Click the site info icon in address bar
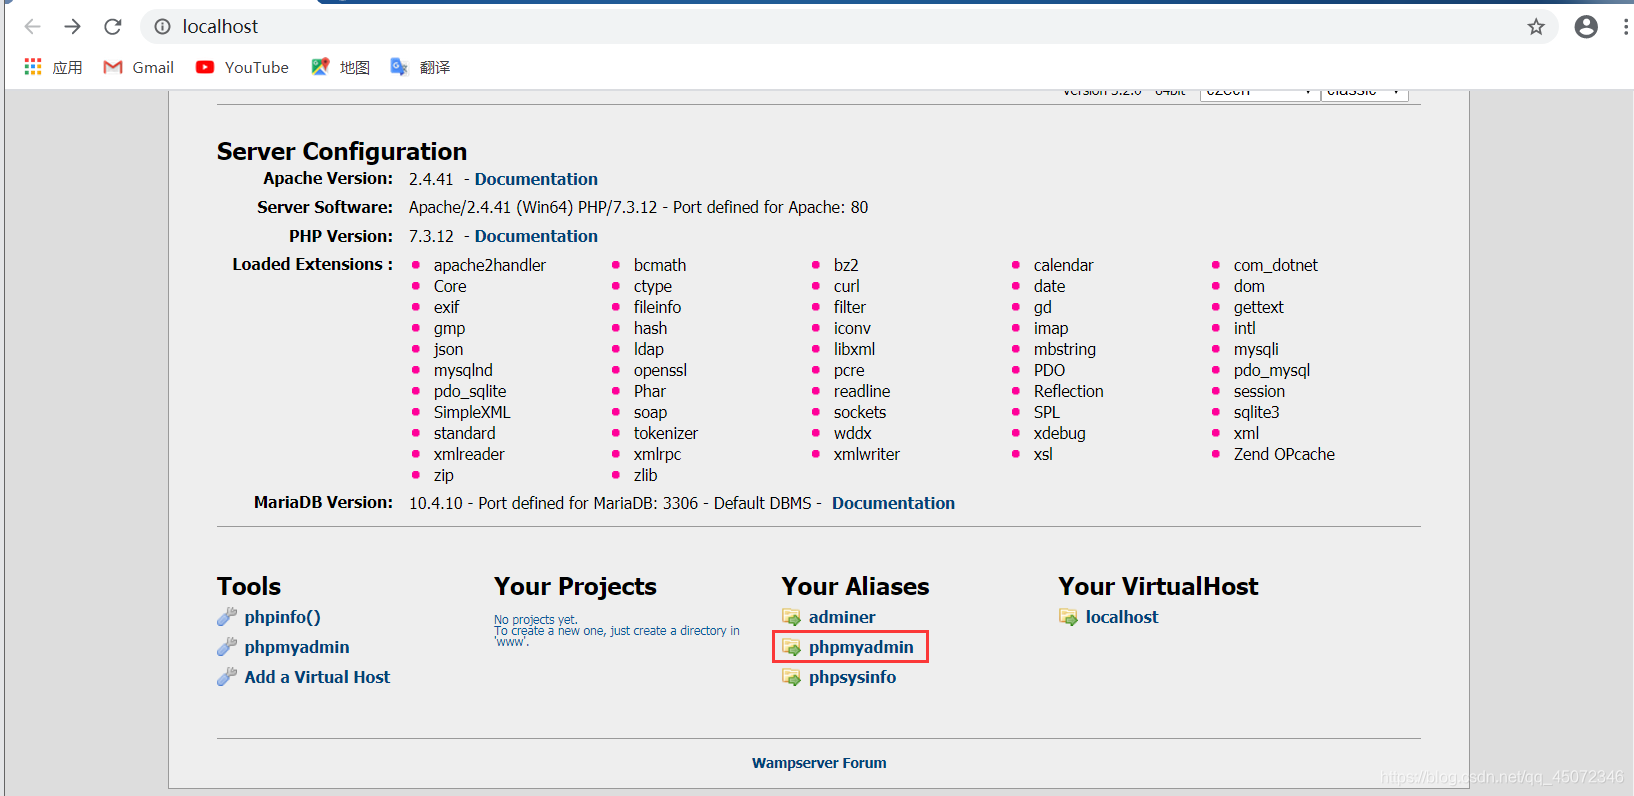Image resolution: width=1634 pixels, height=796 pixels. coord(163,27)
